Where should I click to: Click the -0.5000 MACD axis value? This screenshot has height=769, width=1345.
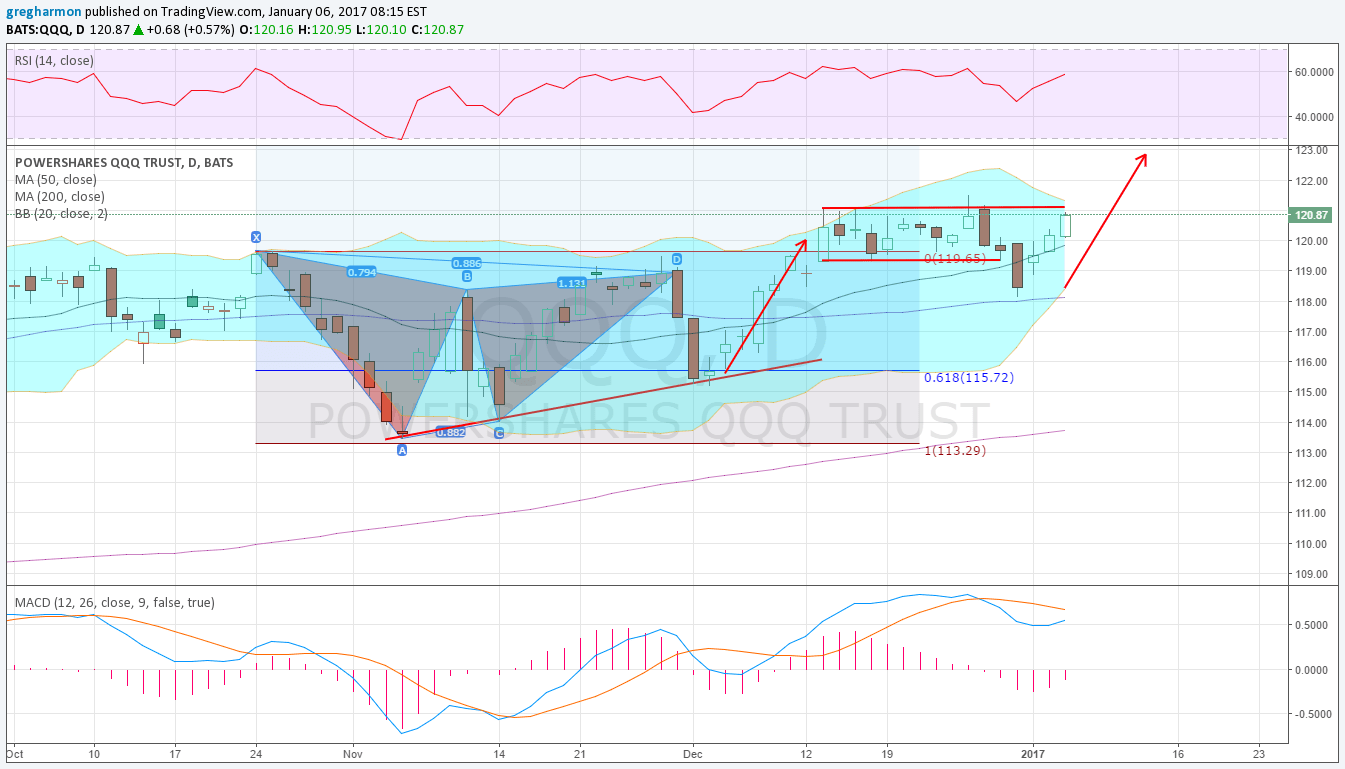pos(1311,714)
